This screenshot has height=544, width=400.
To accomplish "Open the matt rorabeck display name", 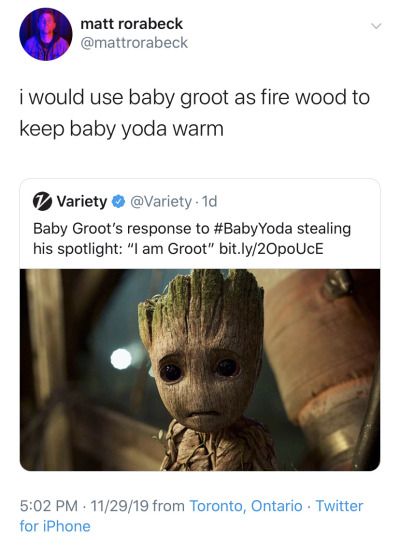I will pyautogui.click(x=131, y=24).
